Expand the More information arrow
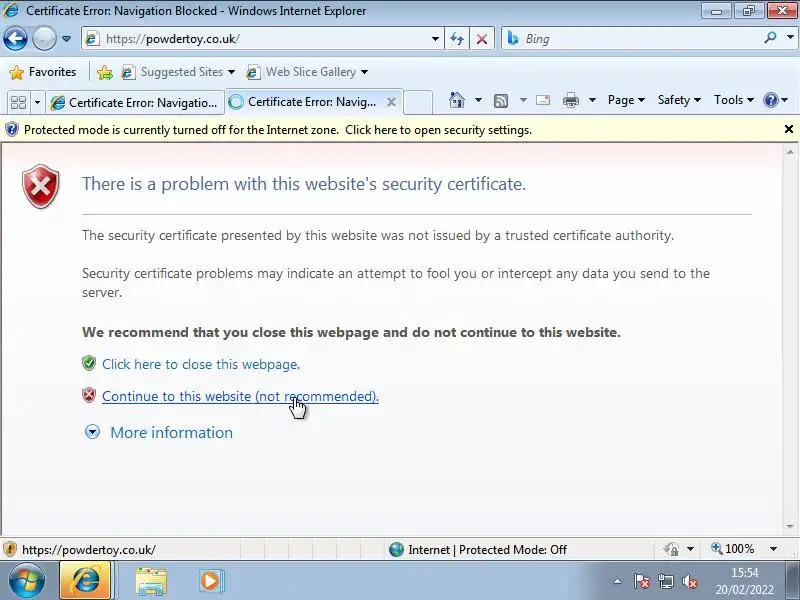 [92, 432]
